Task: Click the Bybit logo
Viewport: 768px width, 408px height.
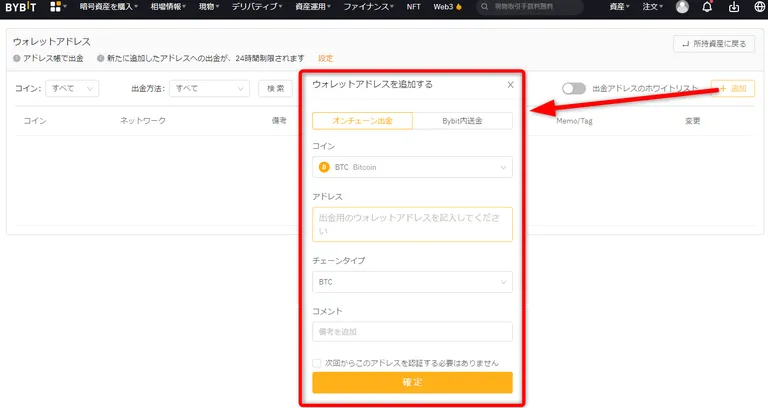Action: pyautogui.click(x=21, y=7)
